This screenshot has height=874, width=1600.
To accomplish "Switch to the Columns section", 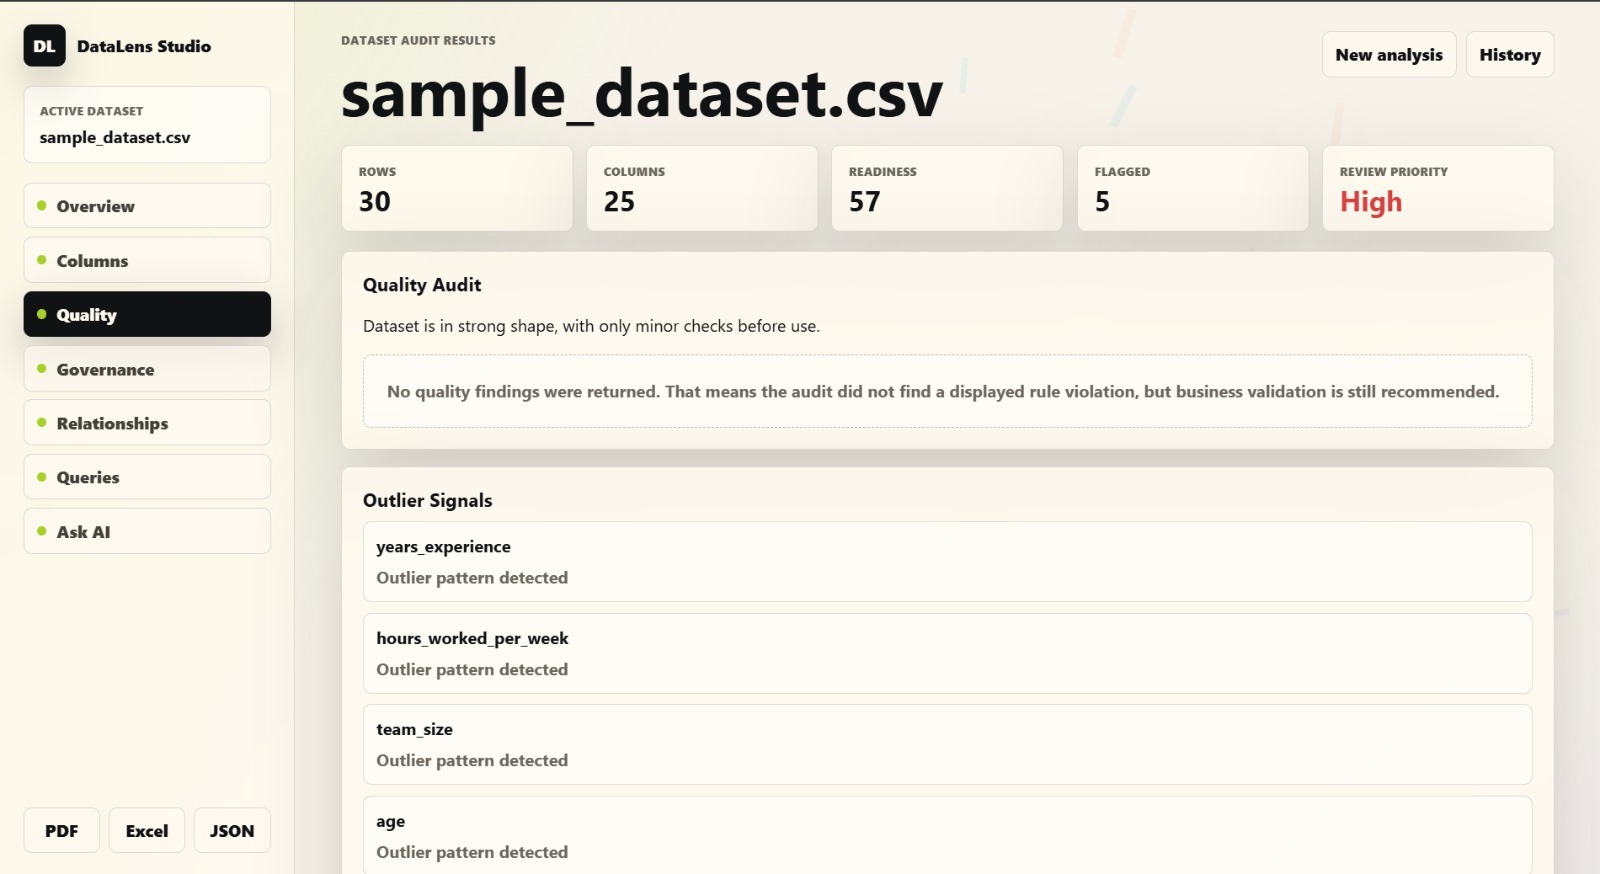I will coord(147,260).
